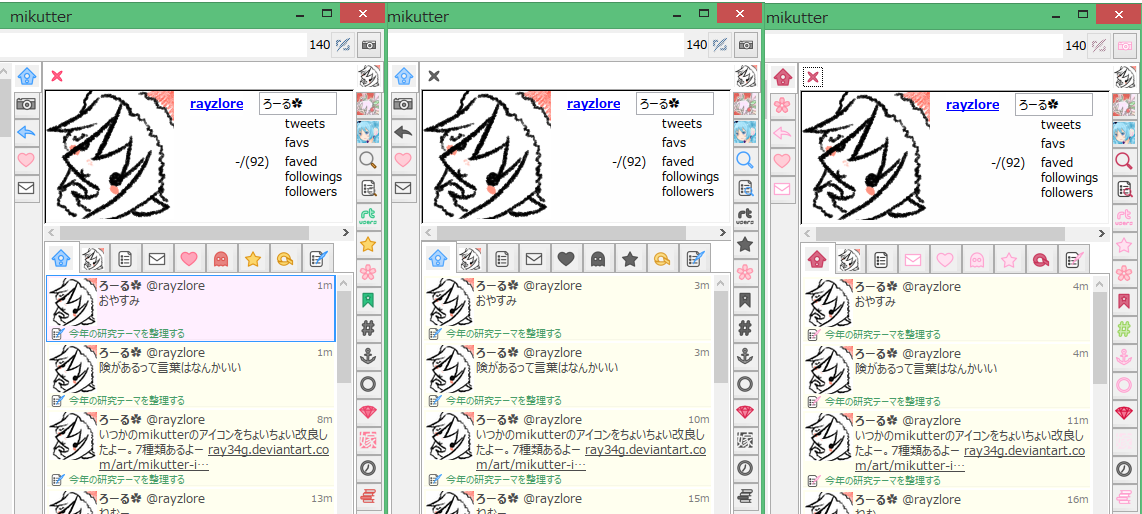This screenshot has width=1142, height=514.
Task: Open red magnifier search tab in right window
Action: click(x=1124, y=160)
